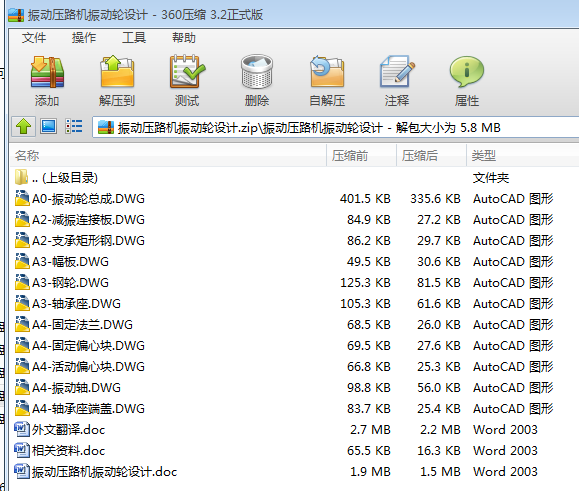Viewport: 579px width, 491px height.
Task: Switch to list detail view button
Action: [74, 126]
